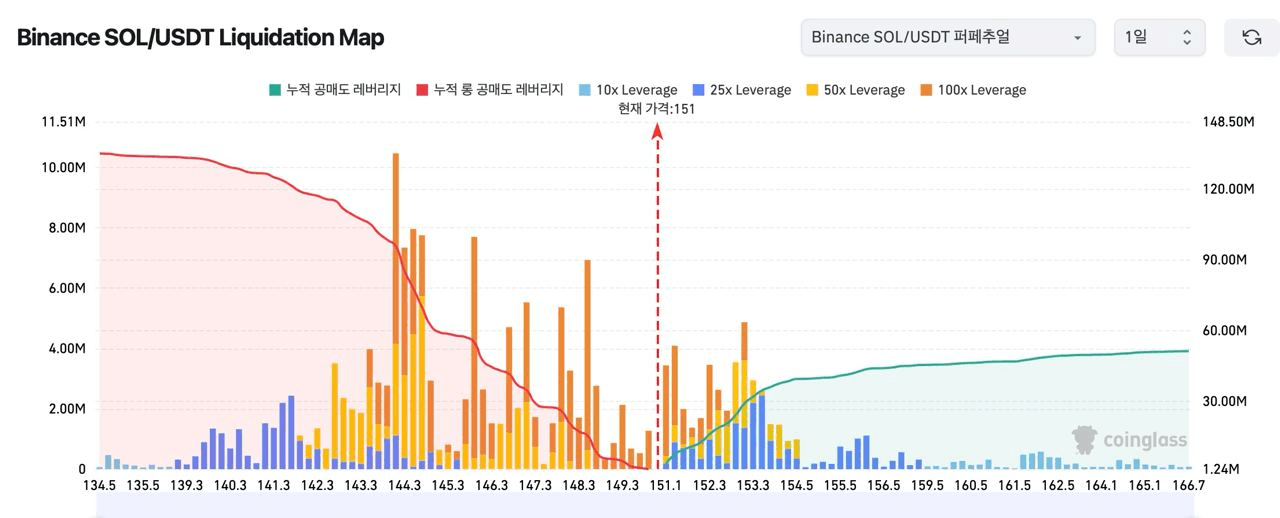Click the yellow 50x Leverage legend swatch
The width and height of the screenshot is (1280, 518).
pos(811,90)
